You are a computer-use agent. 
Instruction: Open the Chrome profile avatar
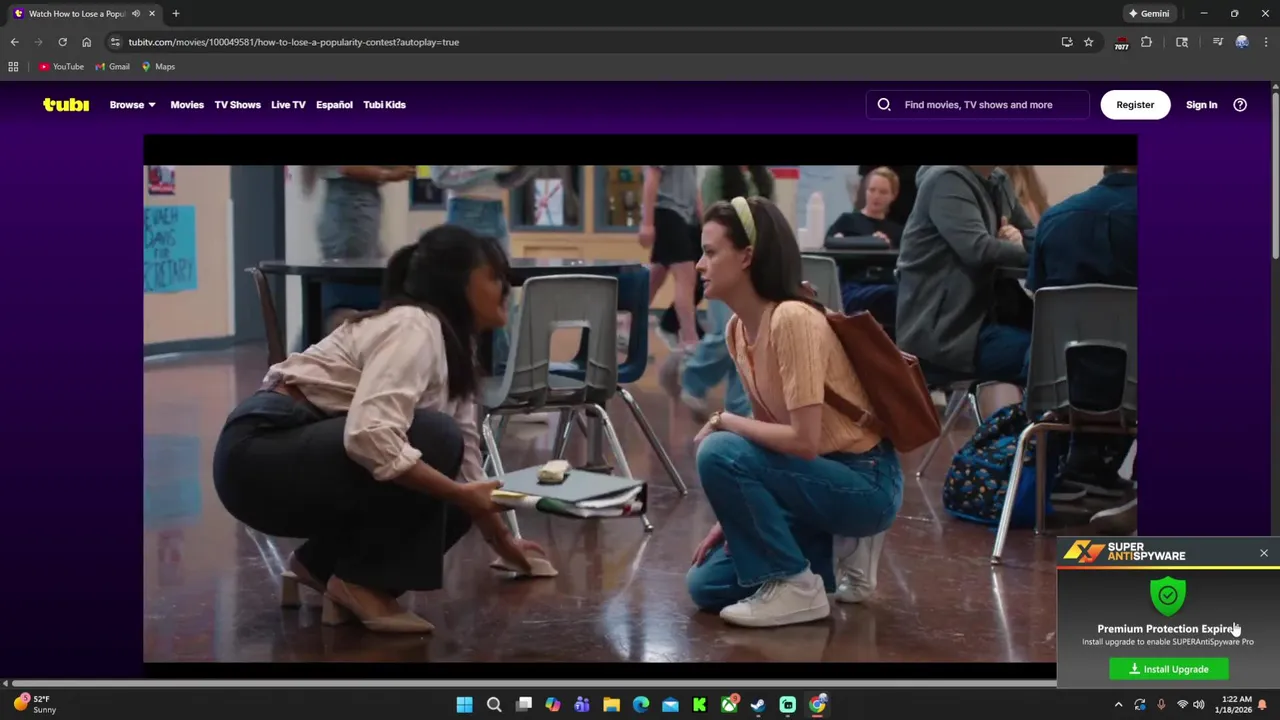[x=1242, y=42]
